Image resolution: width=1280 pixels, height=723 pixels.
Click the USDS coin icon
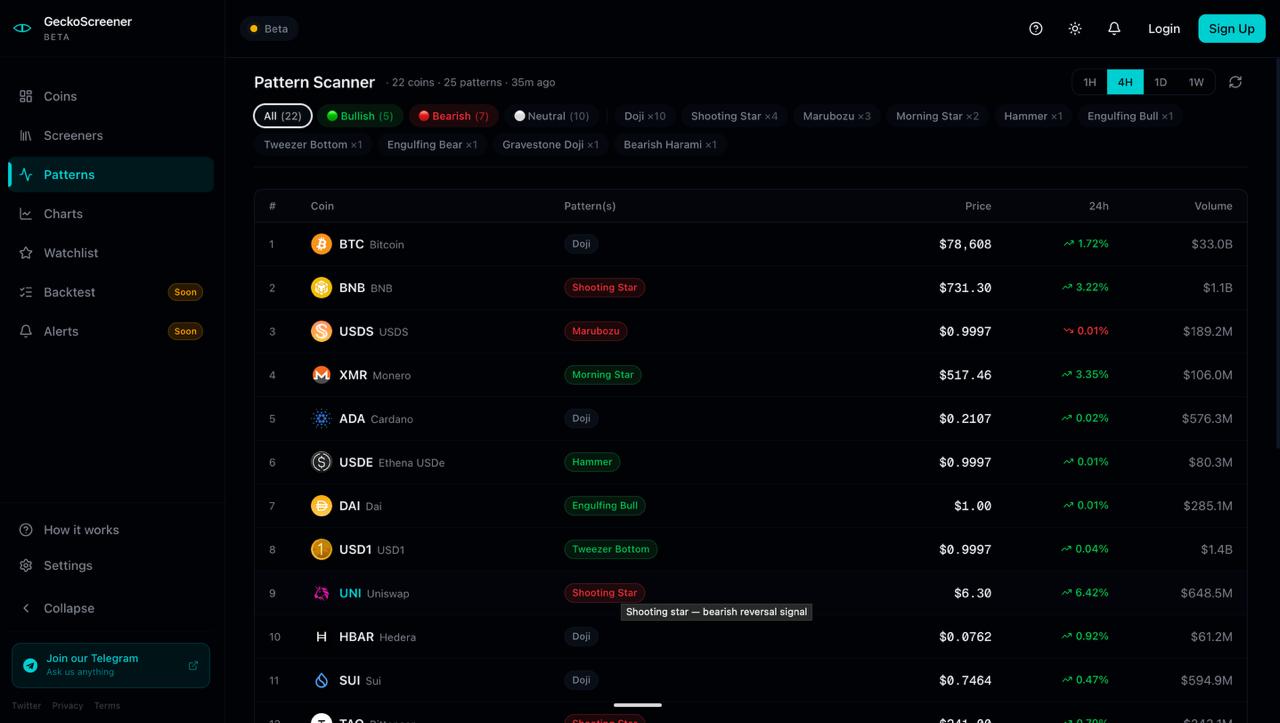click(321, 331)
